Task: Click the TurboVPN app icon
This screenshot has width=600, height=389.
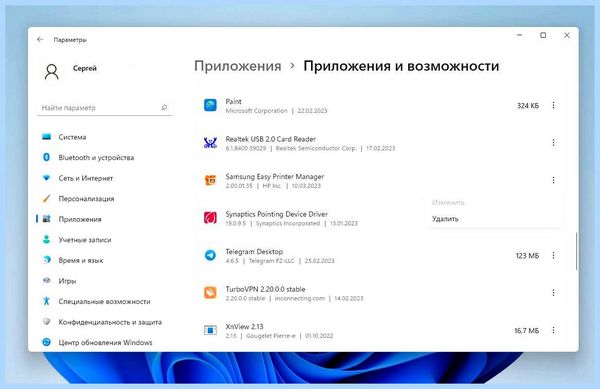Action: 210,292
